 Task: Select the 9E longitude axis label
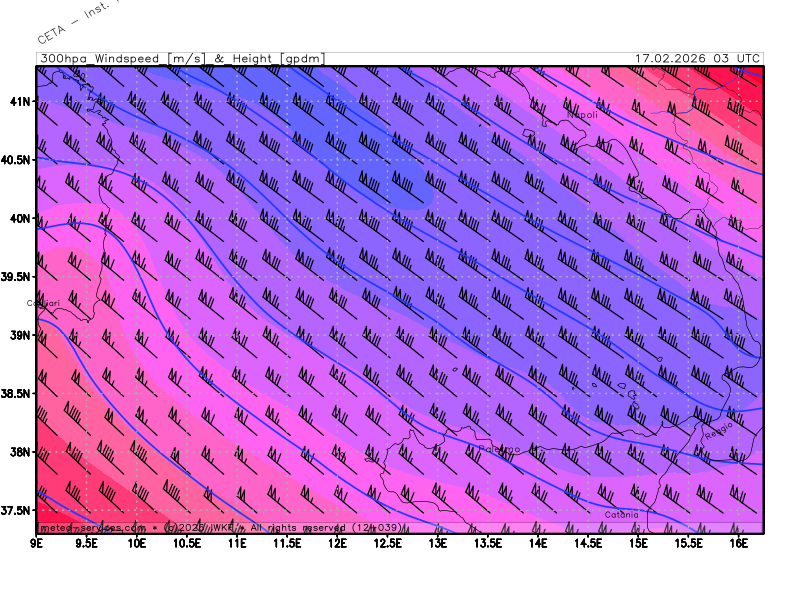pos(37,543)
